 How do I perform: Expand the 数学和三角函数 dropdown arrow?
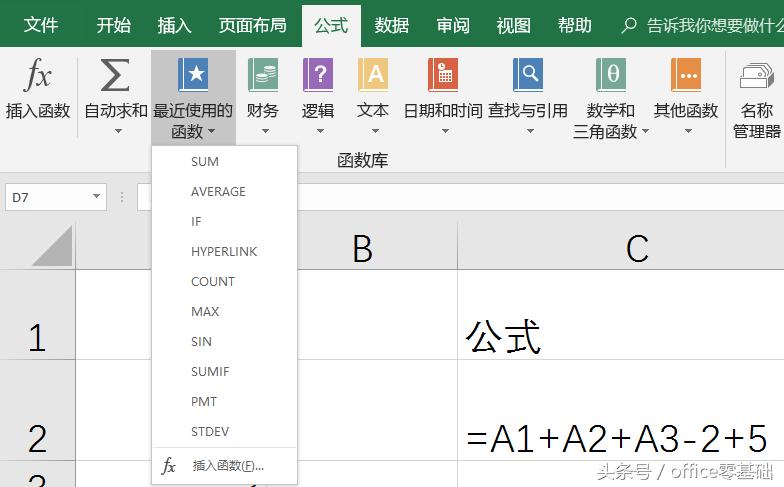pos(645,132)
